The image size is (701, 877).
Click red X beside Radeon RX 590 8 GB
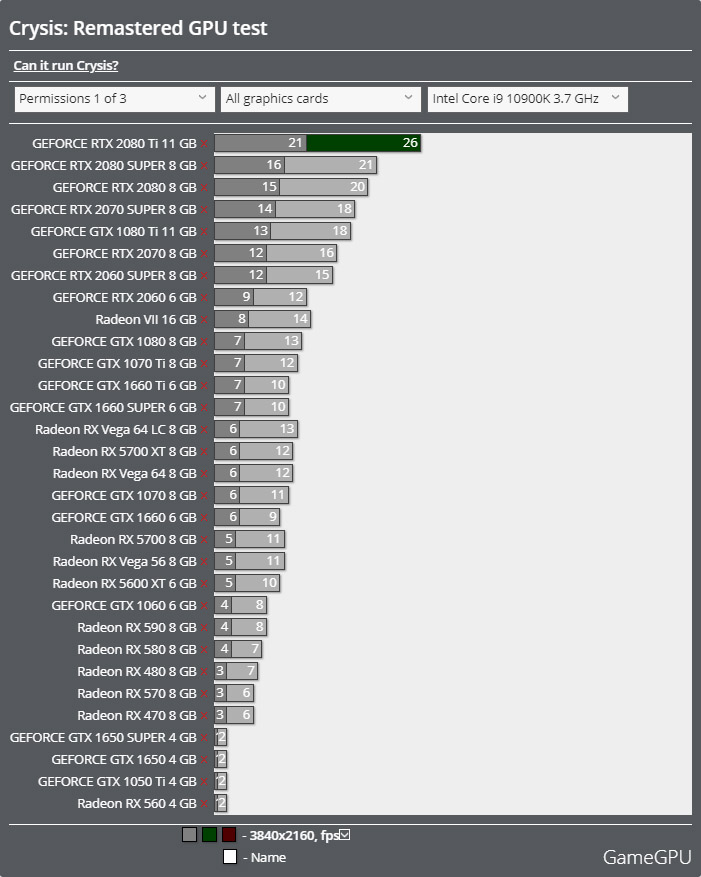(x=204, y=628)
